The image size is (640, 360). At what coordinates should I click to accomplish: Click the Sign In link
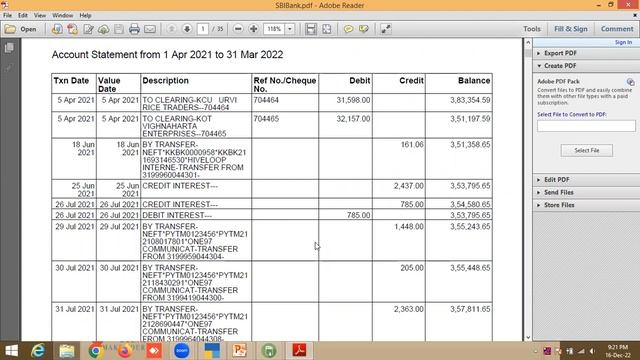(x=623, y=42)
